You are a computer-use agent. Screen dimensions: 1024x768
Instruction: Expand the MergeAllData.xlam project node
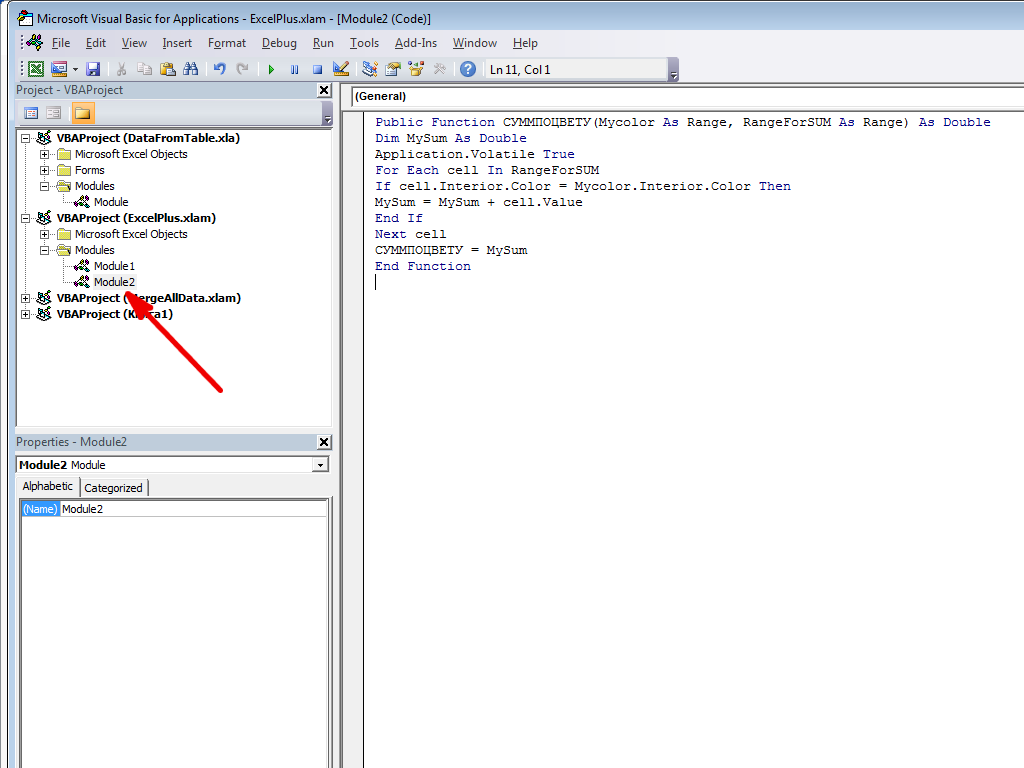(x=25, y=298)
